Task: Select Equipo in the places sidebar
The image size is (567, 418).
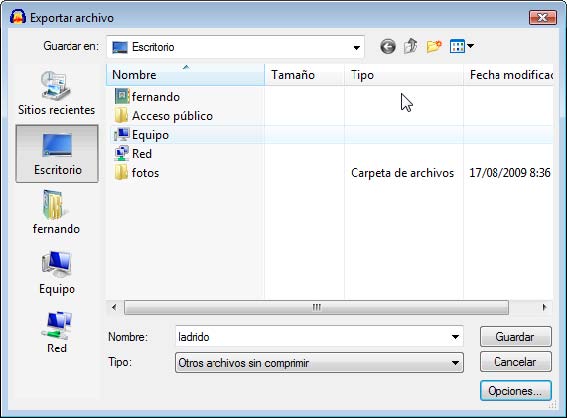Action: coord(57,272)
